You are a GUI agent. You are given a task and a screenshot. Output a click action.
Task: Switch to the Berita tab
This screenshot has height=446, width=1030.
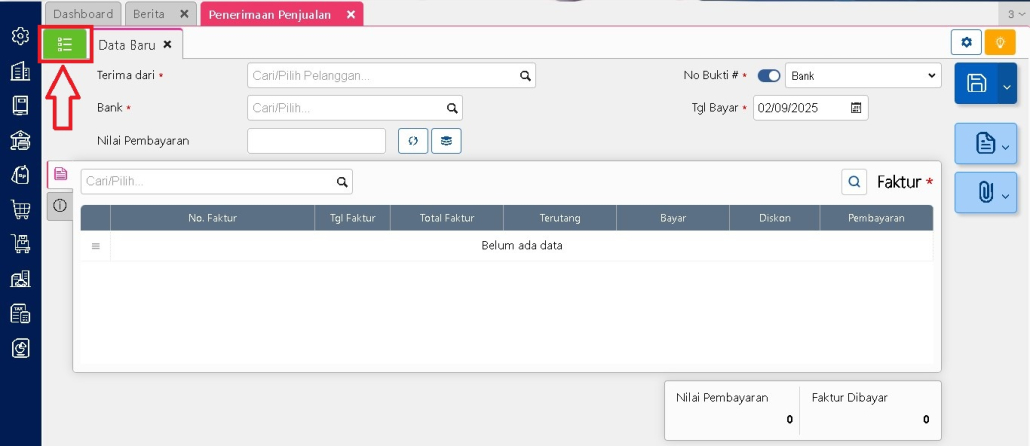click(x=149, y=14)
